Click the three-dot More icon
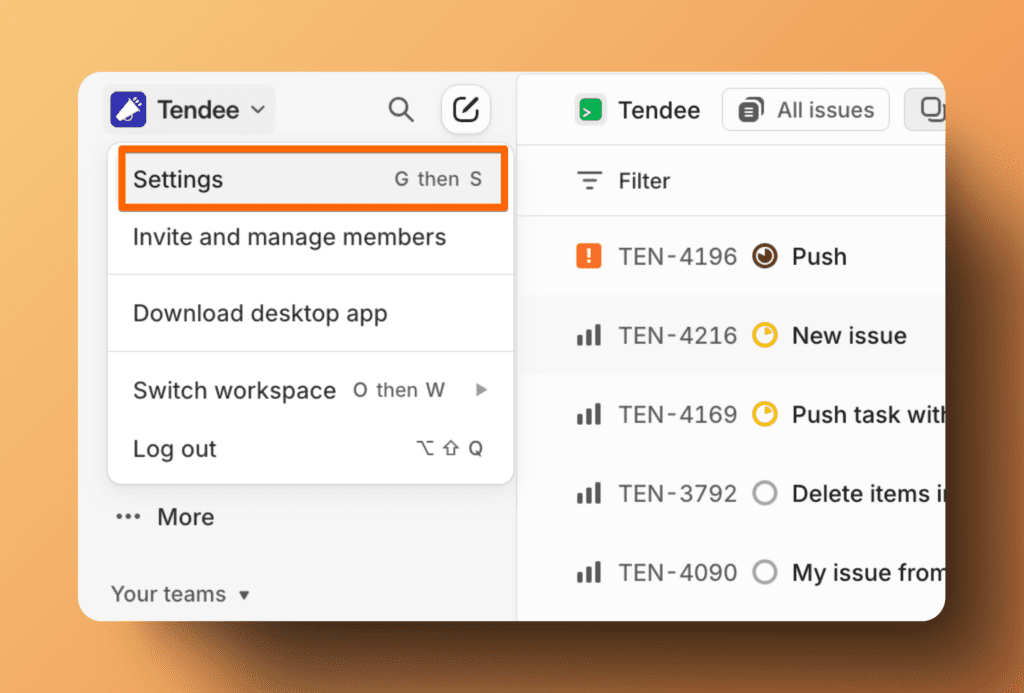The image size is (1024, 693). pyautogui.click(x=128, y=517)
